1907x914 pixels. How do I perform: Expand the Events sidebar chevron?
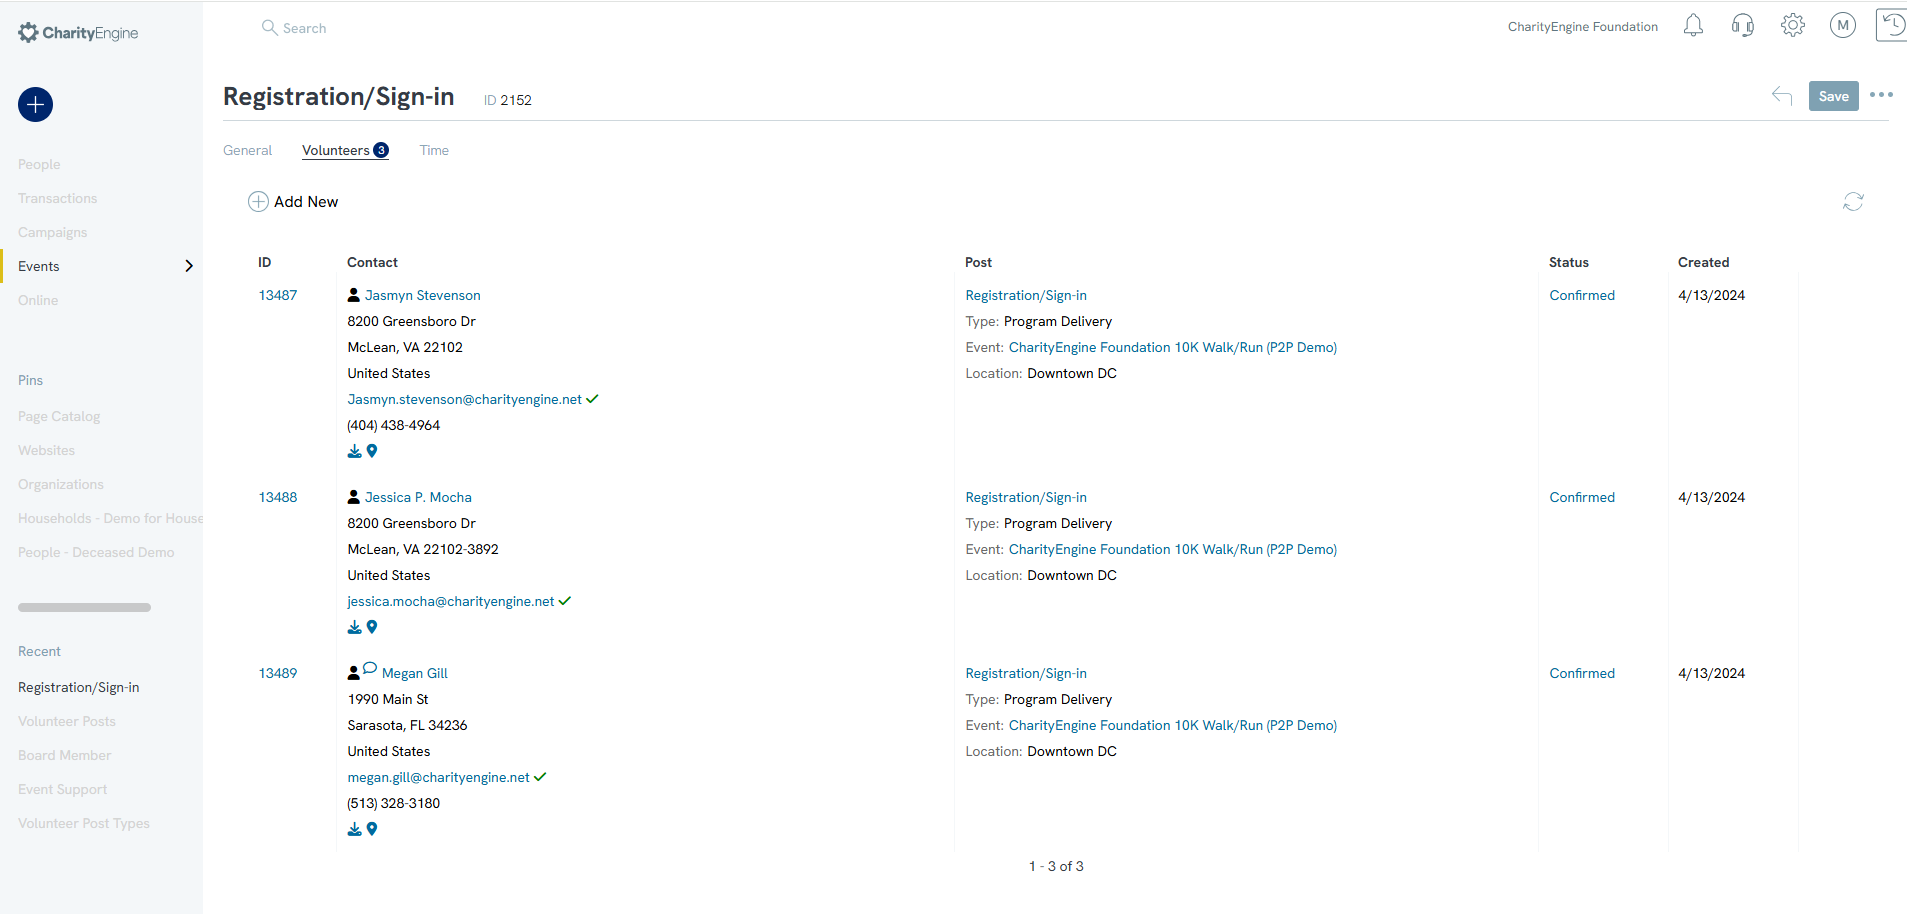(x=189, y=266)
